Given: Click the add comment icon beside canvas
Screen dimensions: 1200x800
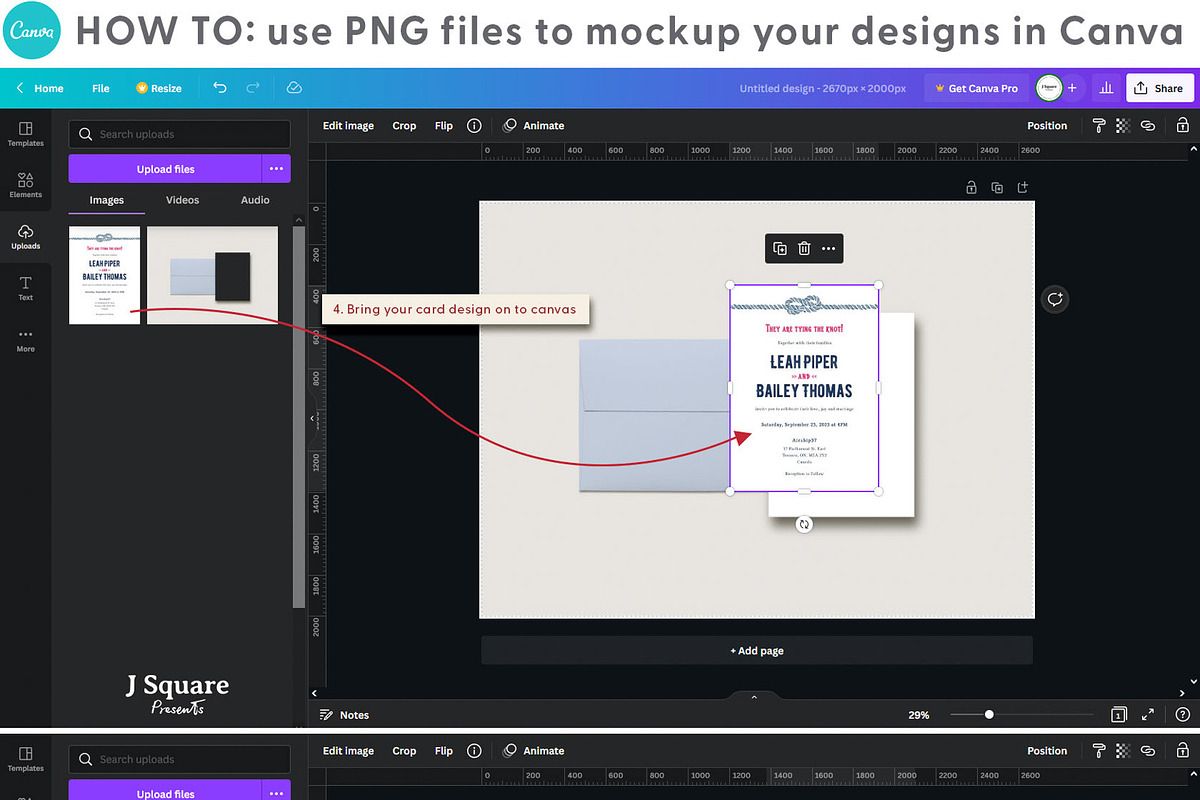Looking at the screenshot, I should coord(1055,299).
